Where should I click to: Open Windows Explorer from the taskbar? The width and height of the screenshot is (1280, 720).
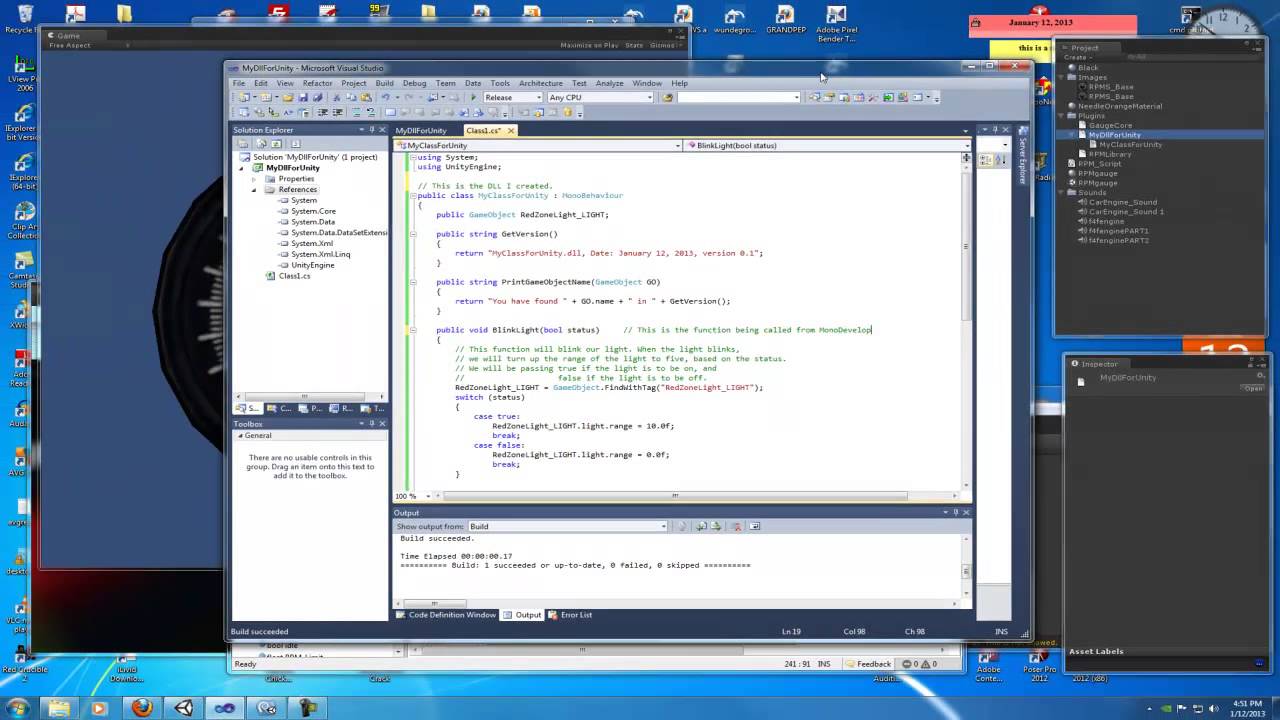tap(60, 707)
